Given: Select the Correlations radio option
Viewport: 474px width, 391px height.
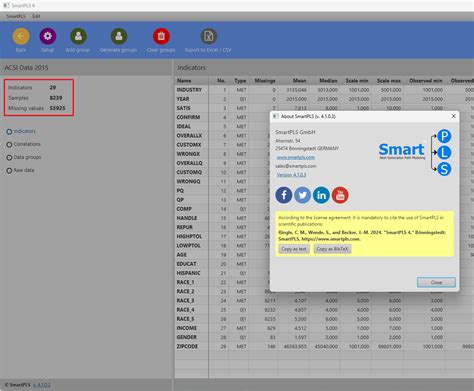Looking at the screenshot, I should coord(9,144).
